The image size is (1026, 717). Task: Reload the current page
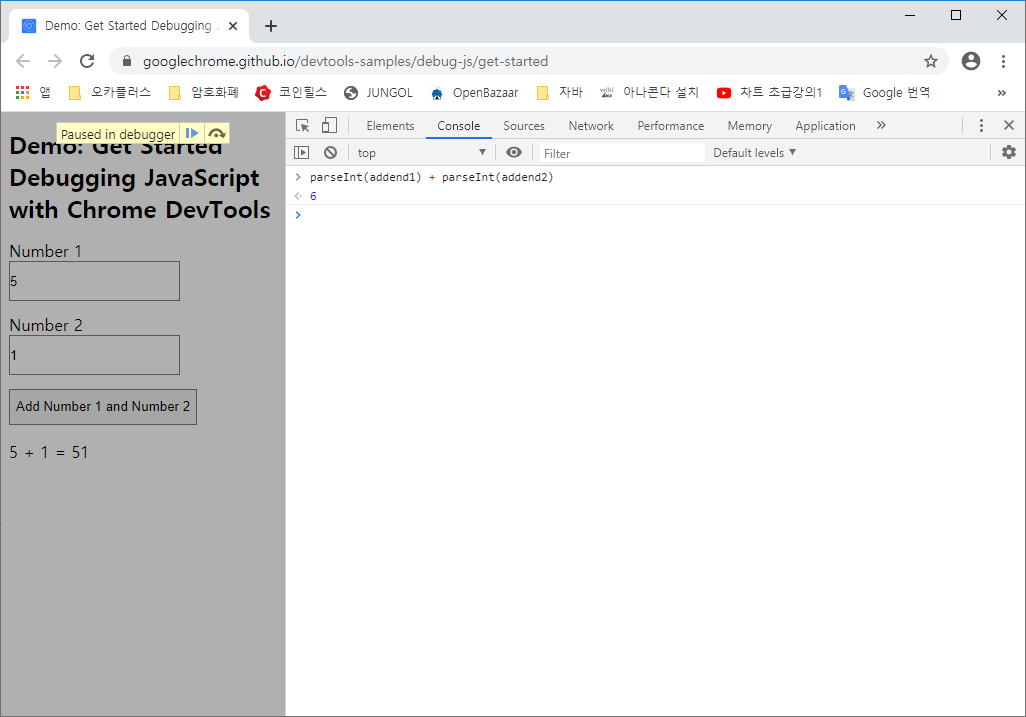87,61
